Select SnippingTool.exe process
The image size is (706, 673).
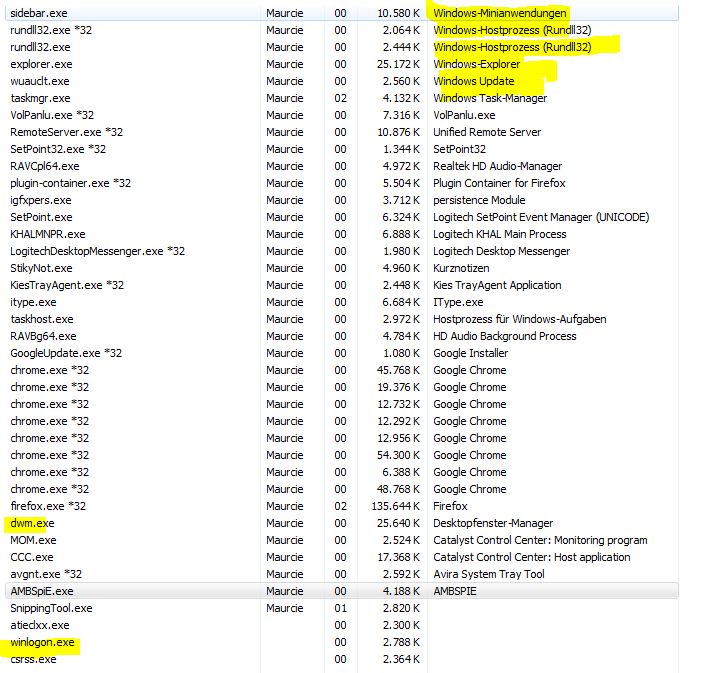coord(51,609)
